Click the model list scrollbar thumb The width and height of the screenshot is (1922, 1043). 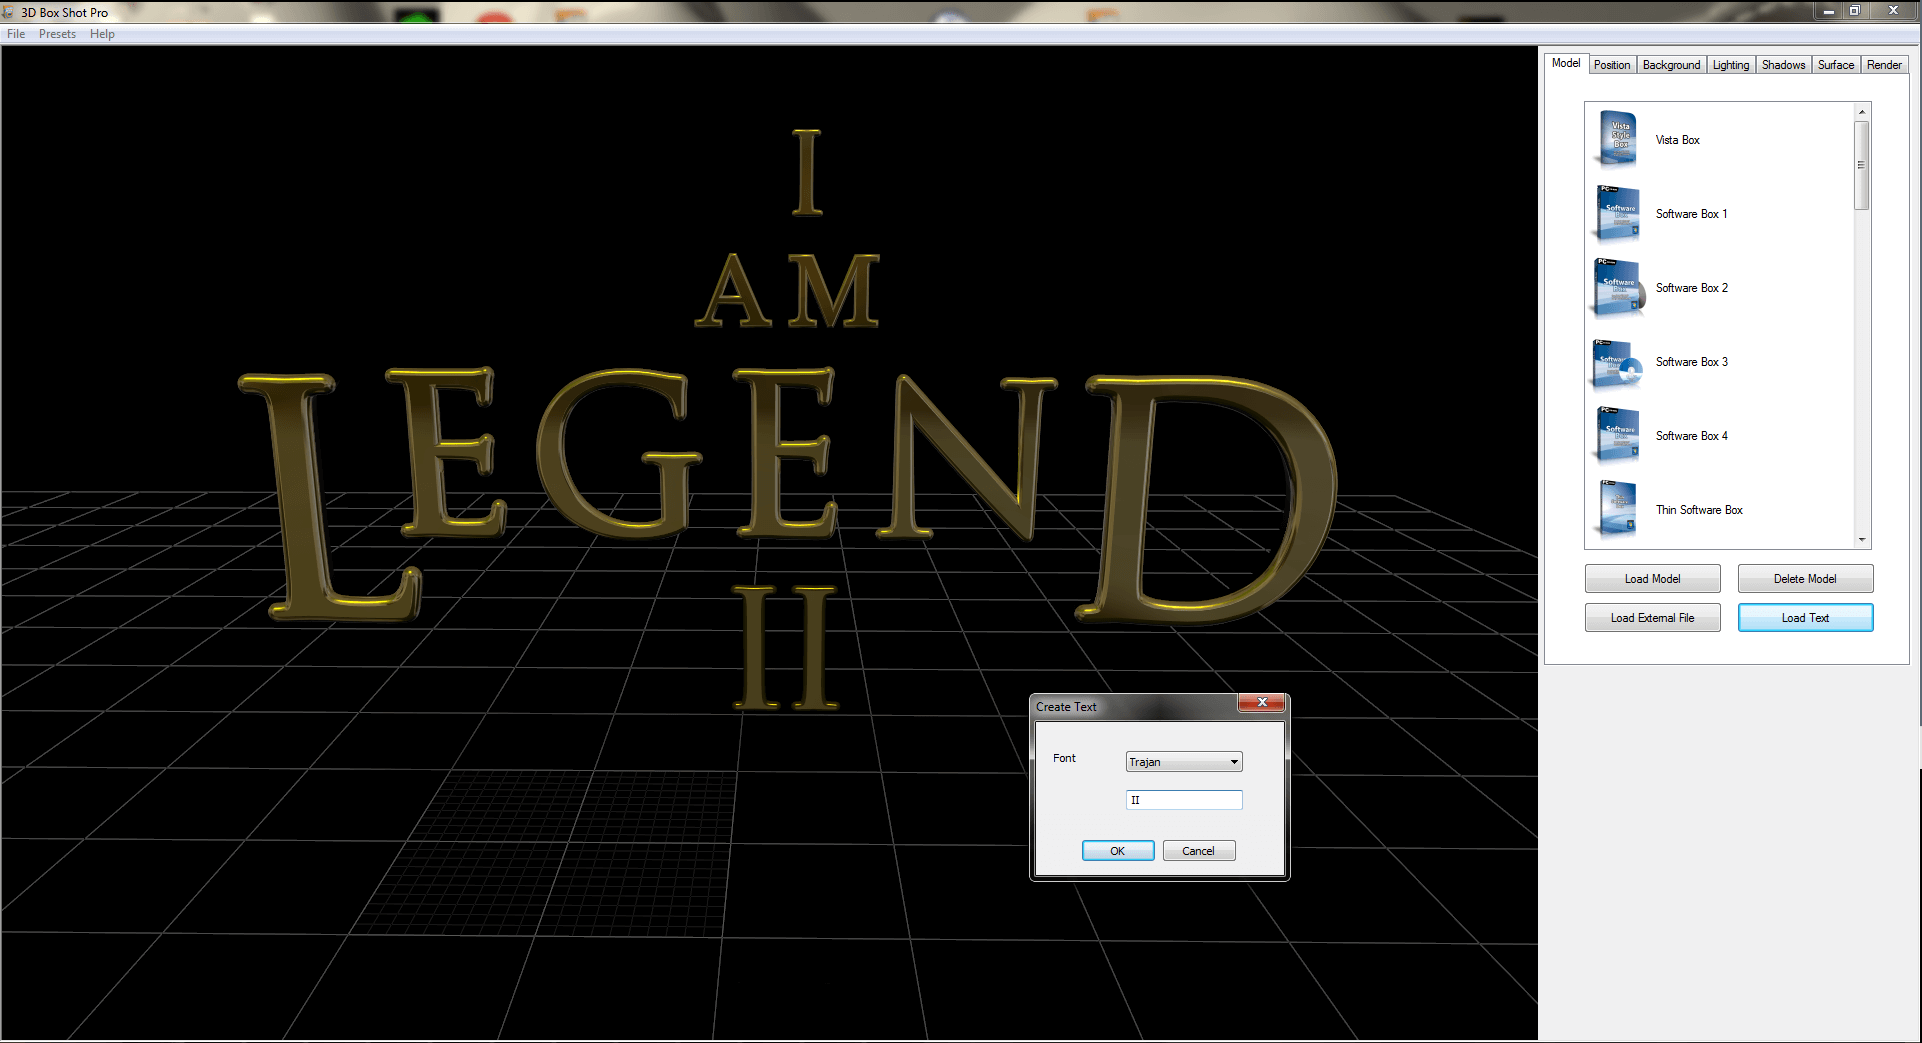(1861, 165)
